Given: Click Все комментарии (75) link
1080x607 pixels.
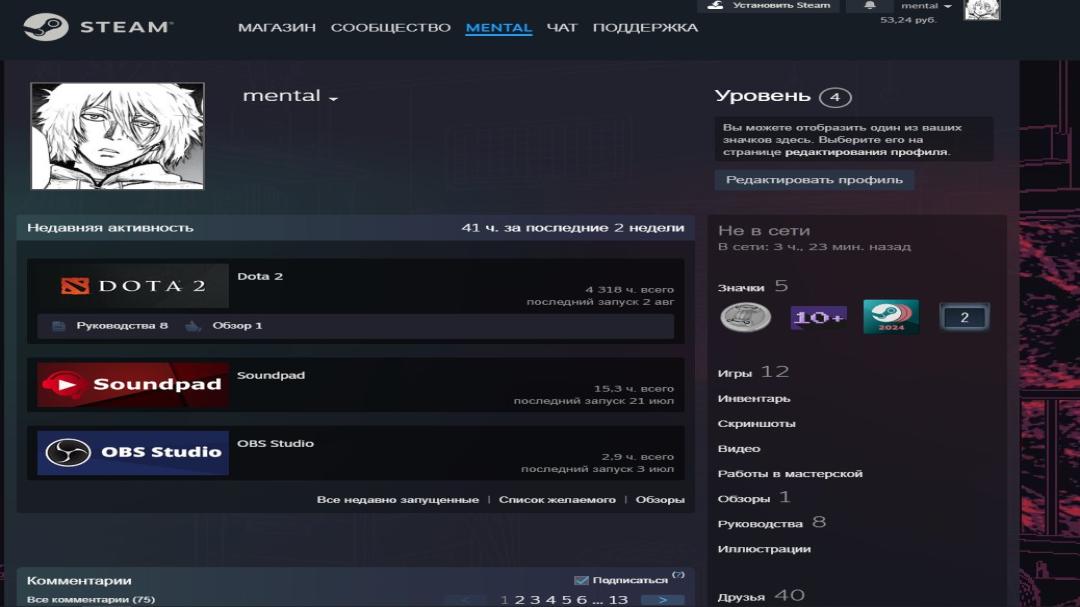Looking at the screenshot, I should pos(91,599).
